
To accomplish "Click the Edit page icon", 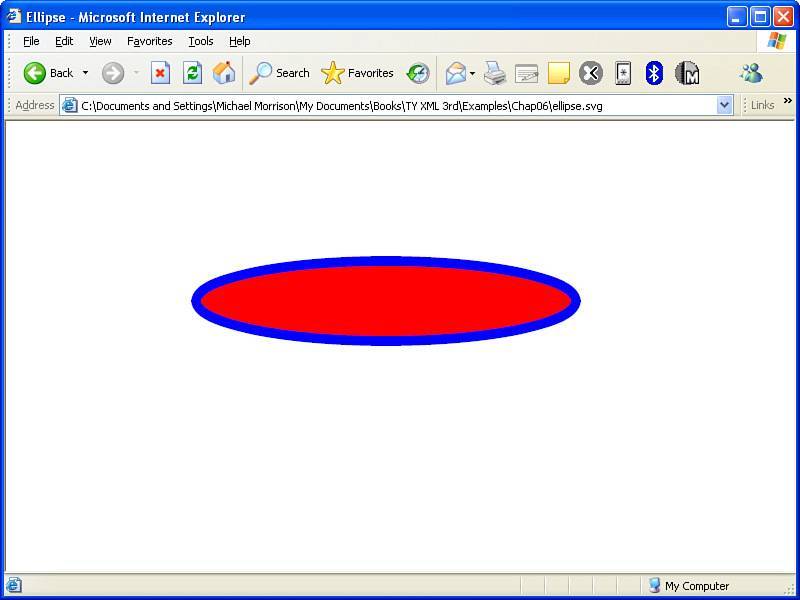I will click(x=527, y=73).
